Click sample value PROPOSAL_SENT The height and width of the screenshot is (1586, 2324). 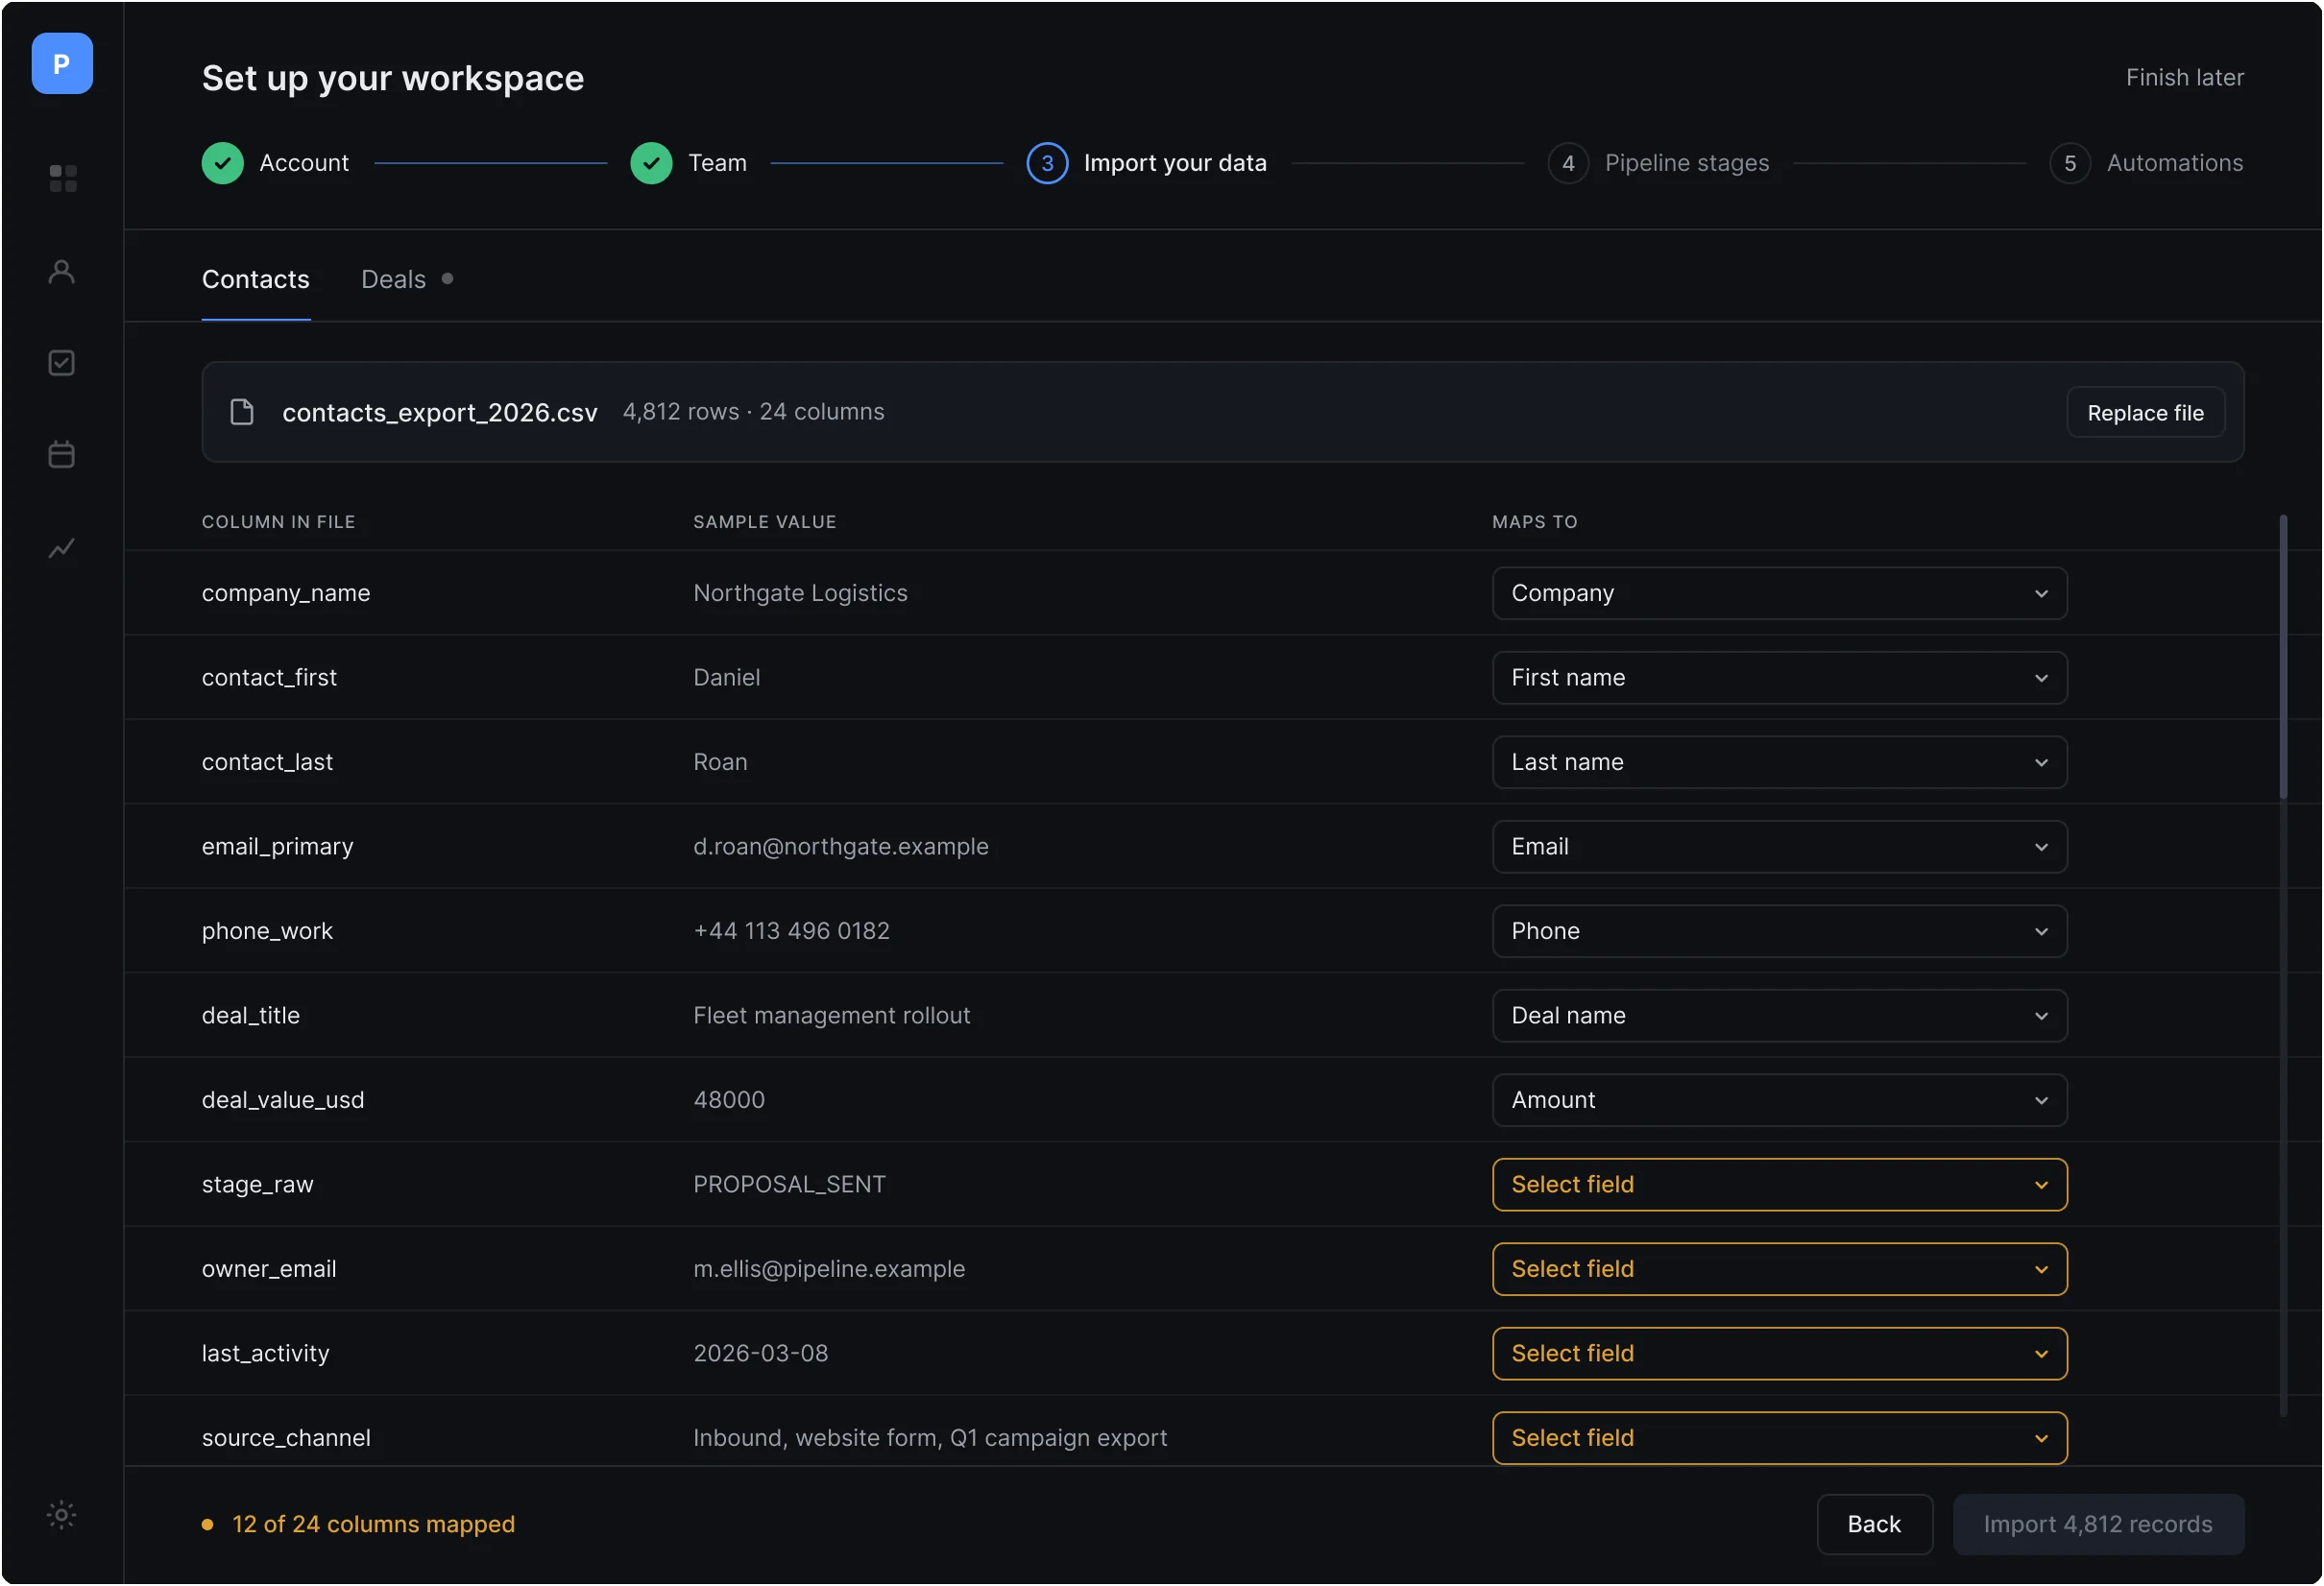(x=790, y=1185)
